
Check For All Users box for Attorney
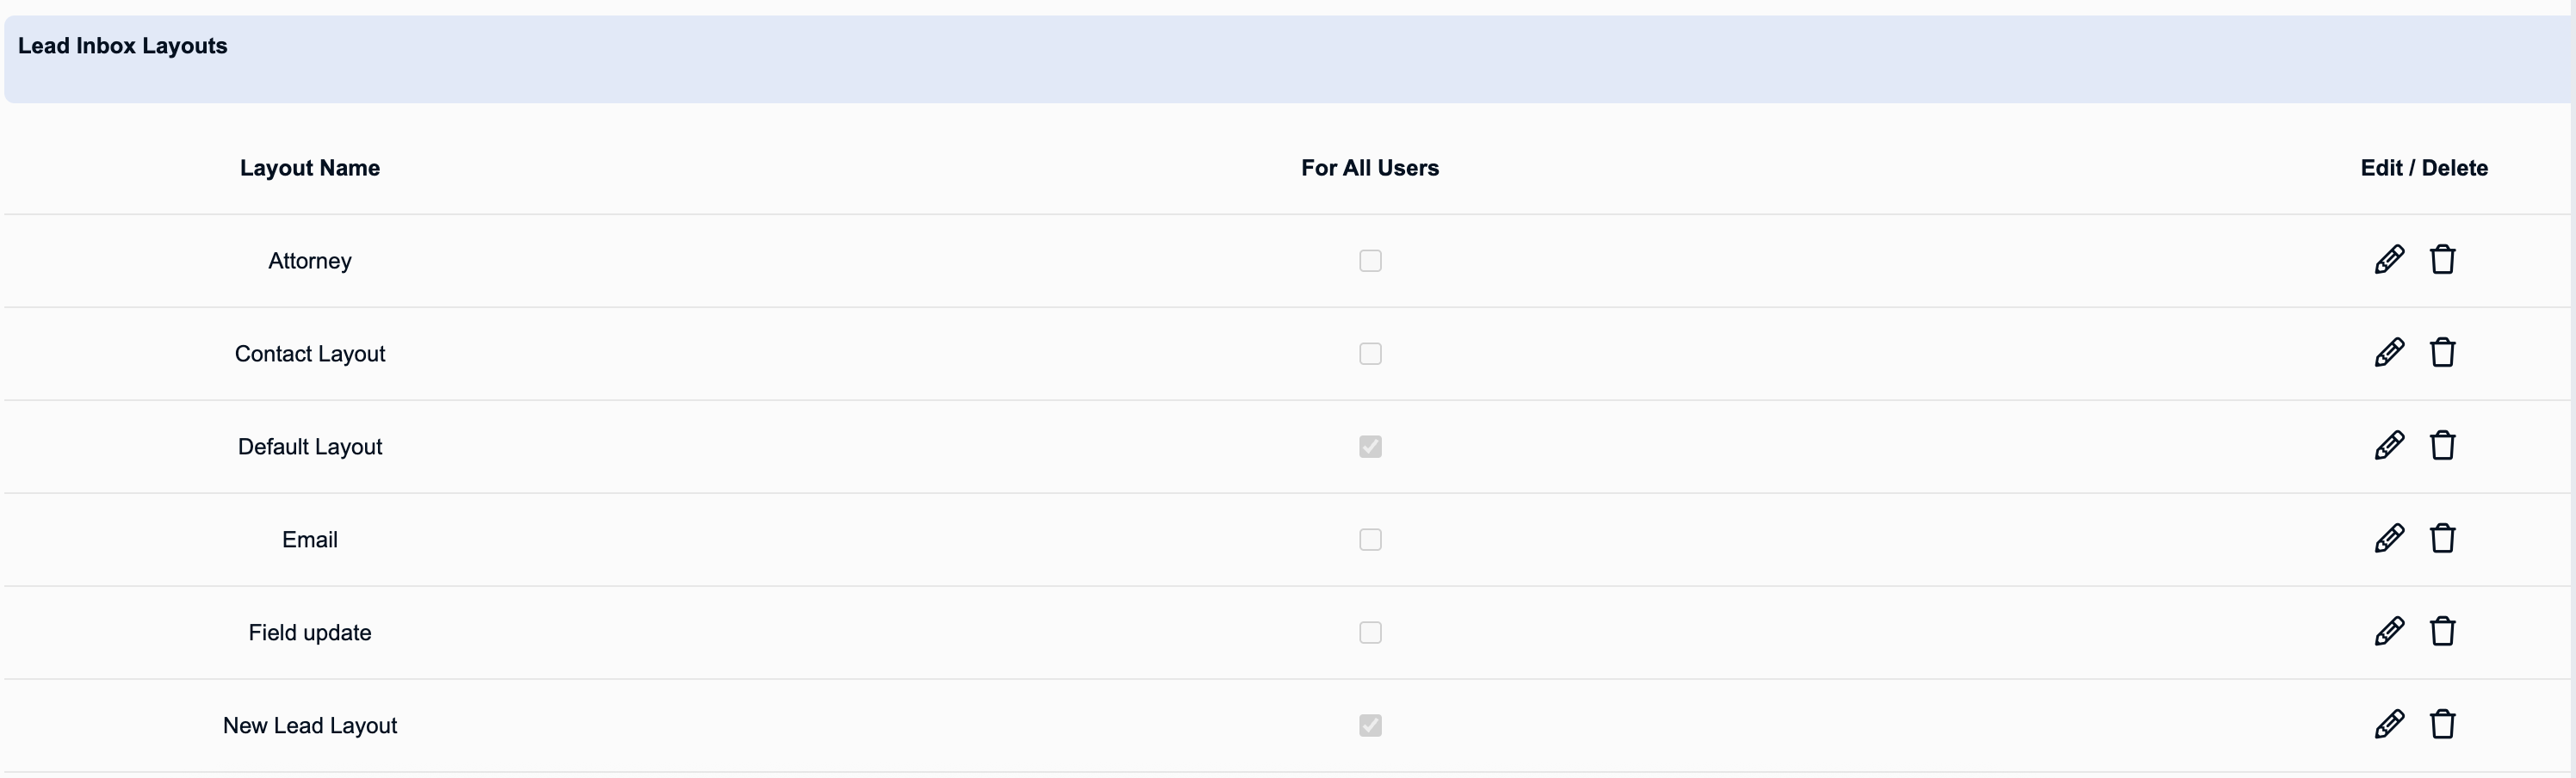click(x=1370, y=261)
